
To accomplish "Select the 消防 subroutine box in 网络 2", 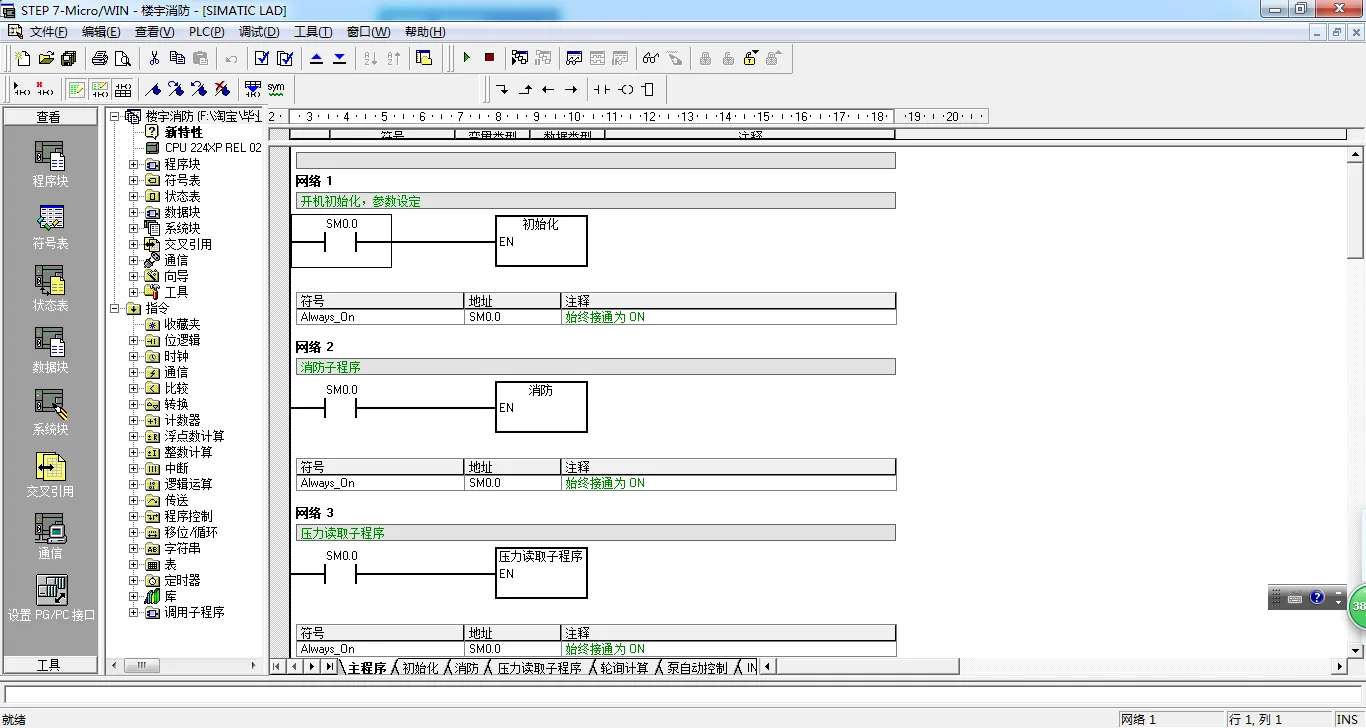I will tap(541, 407).
